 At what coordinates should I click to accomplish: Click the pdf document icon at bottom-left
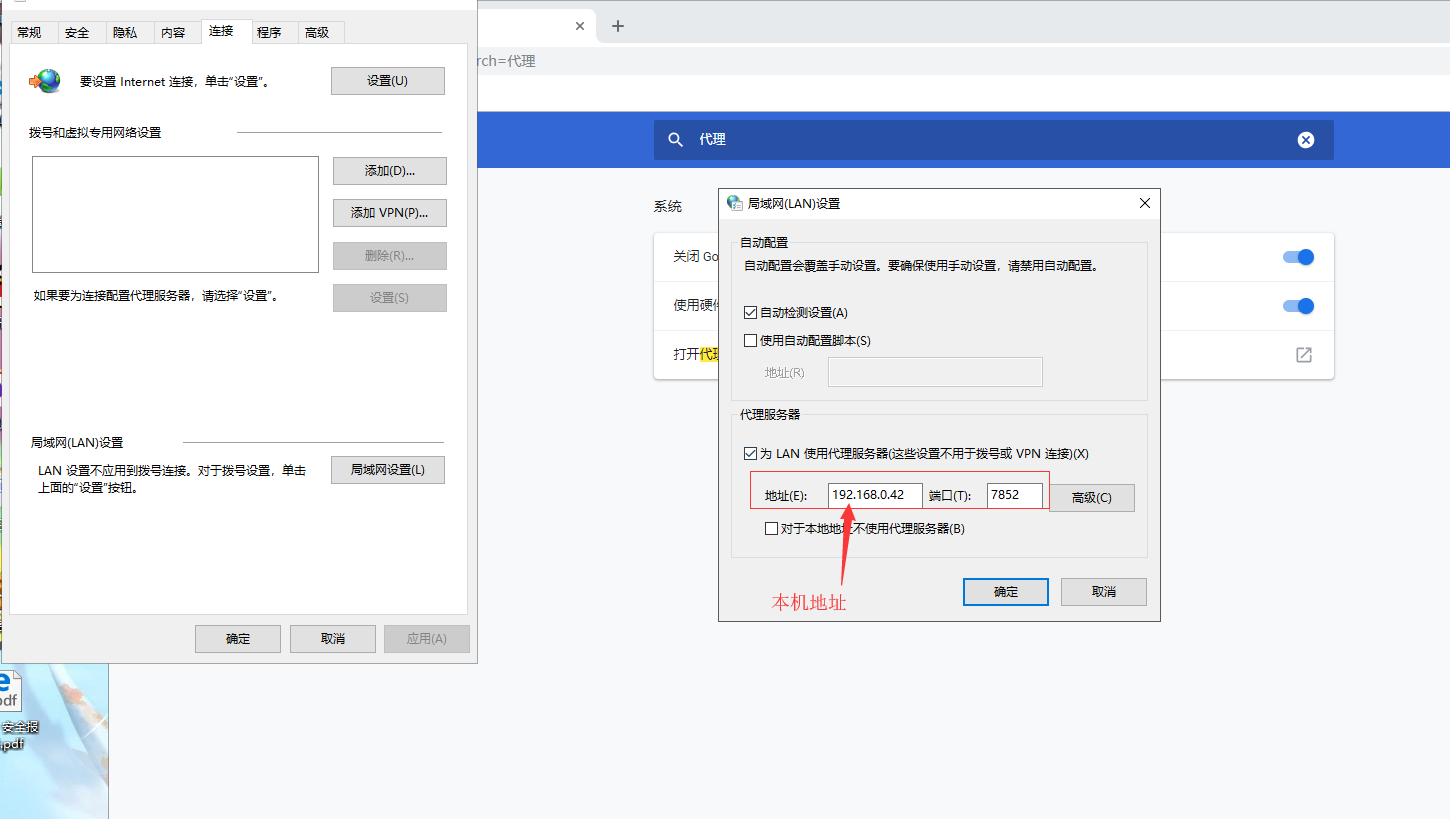(x=10, y=690)
